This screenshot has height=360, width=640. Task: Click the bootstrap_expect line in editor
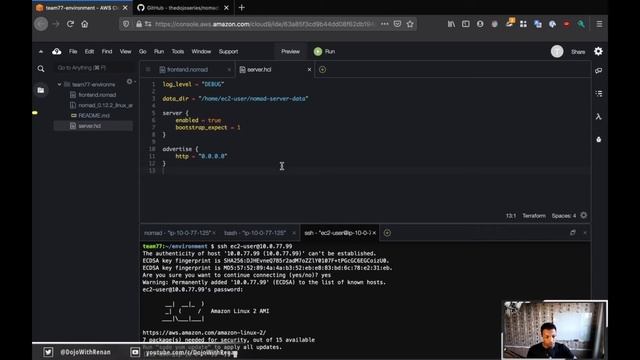click(x=208, y=127)
